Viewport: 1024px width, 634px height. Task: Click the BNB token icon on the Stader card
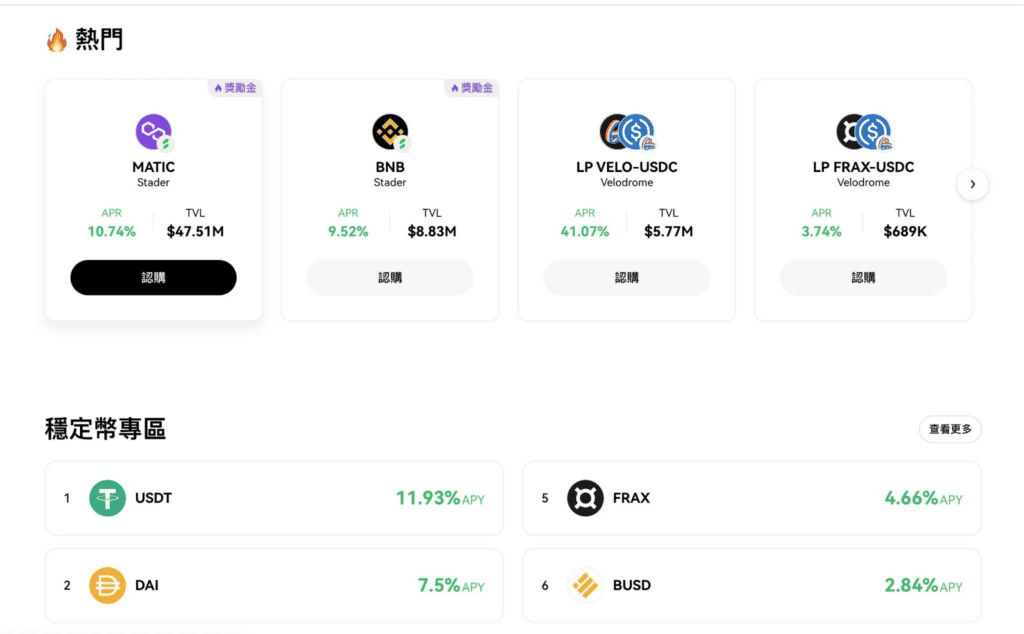tap(389, 130)
